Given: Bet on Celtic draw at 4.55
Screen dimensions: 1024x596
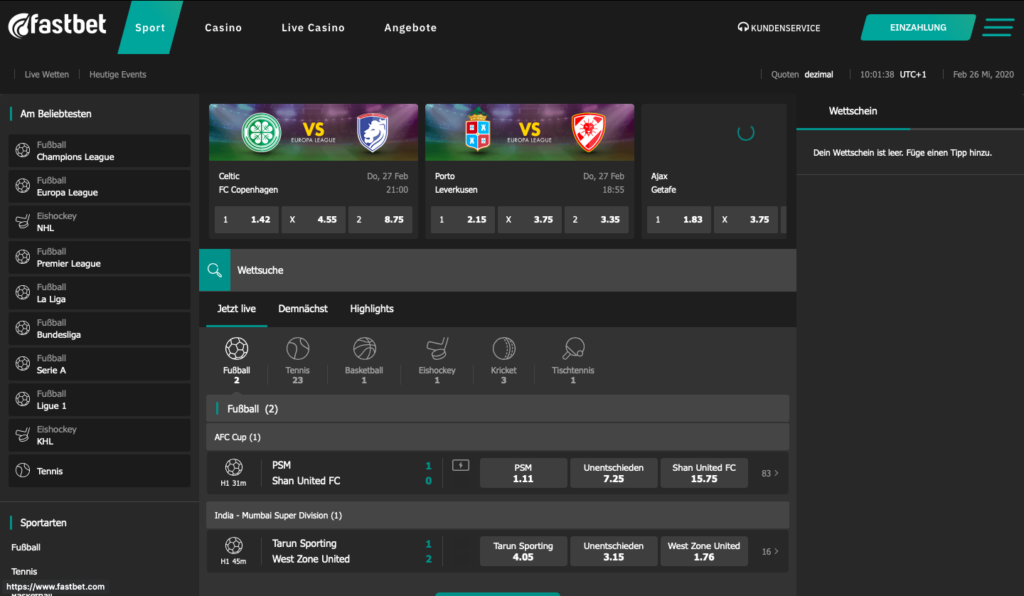Looking at the screenshot, I should point(313,220).
